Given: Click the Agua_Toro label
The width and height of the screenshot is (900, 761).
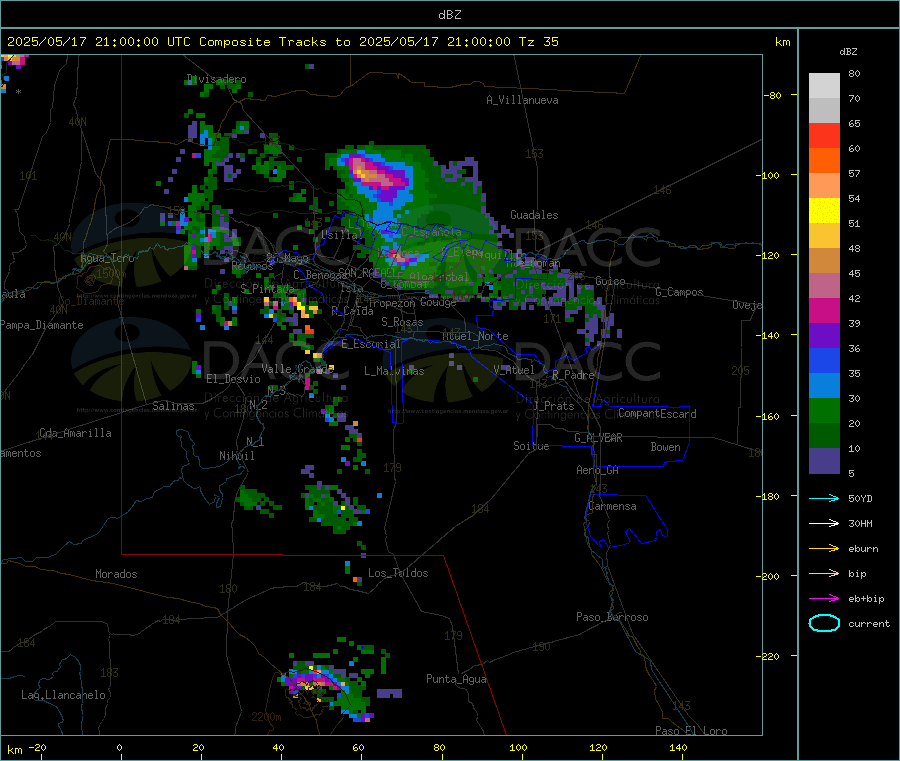Looking at the screenshot, I should [x=107, y=258].
